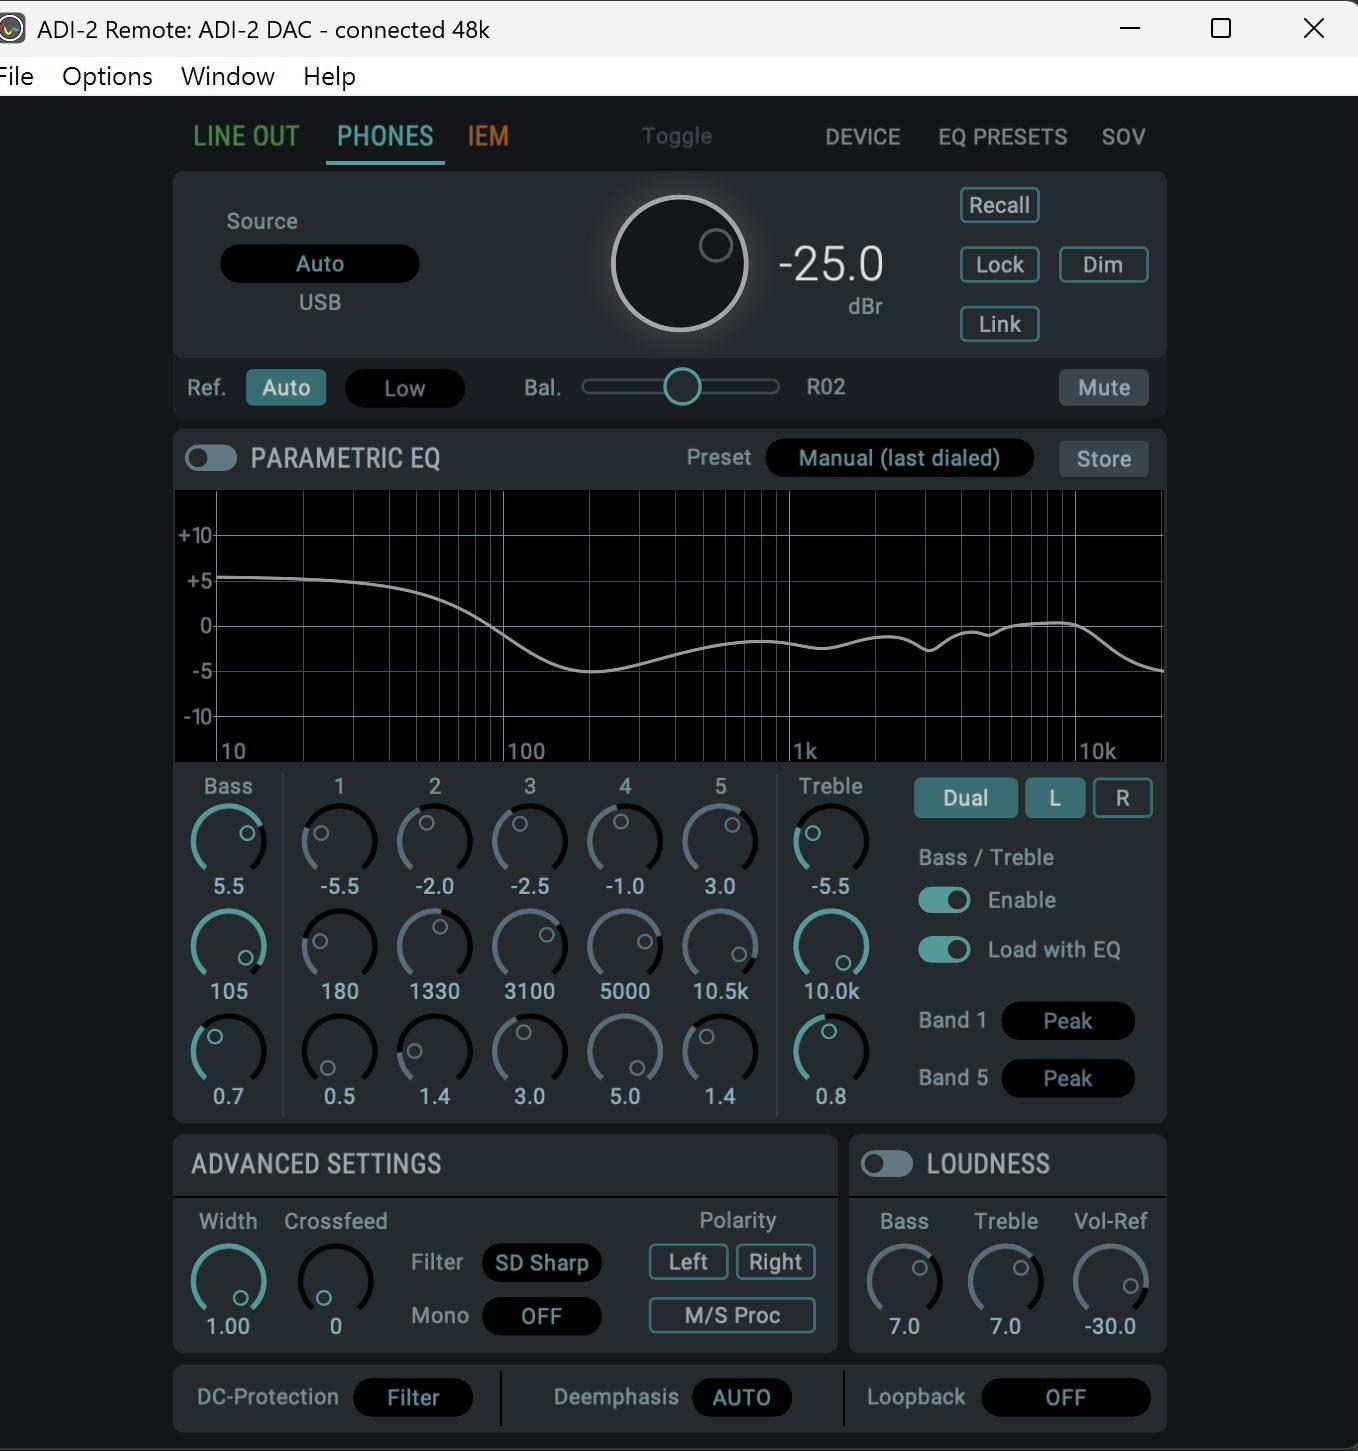This screenshot has height=1451, width=1358.
Task: Click the Balance slider handle
Action: [682, 387]
